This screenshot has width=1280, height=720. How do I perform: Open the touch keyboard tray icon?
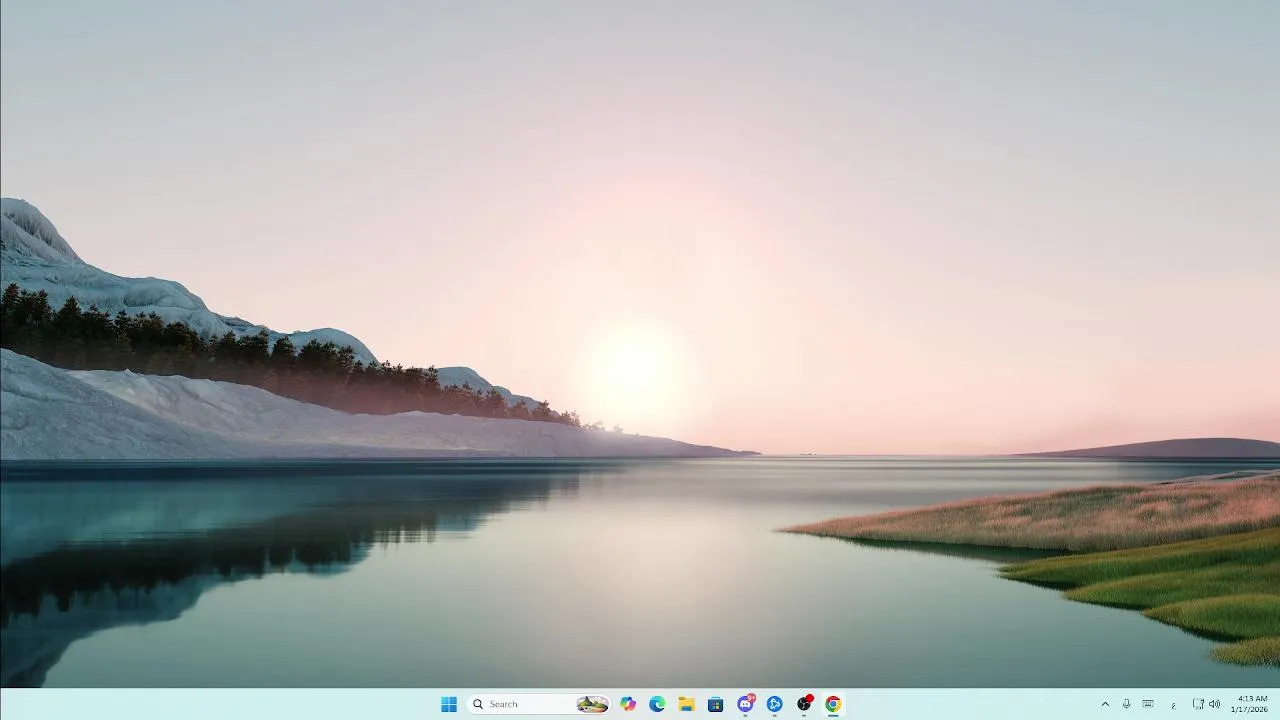[1148, 704]
